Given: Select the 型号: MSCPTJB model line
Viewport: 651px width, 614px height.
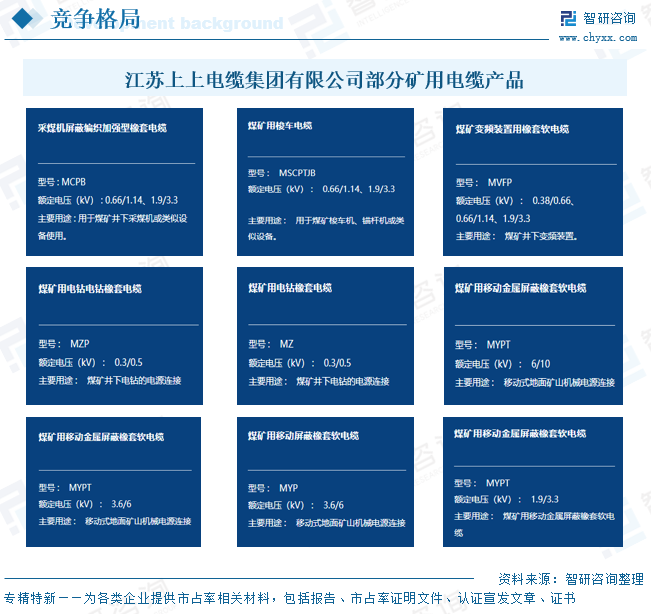Looking at the screenshot, I should point(282,173).
